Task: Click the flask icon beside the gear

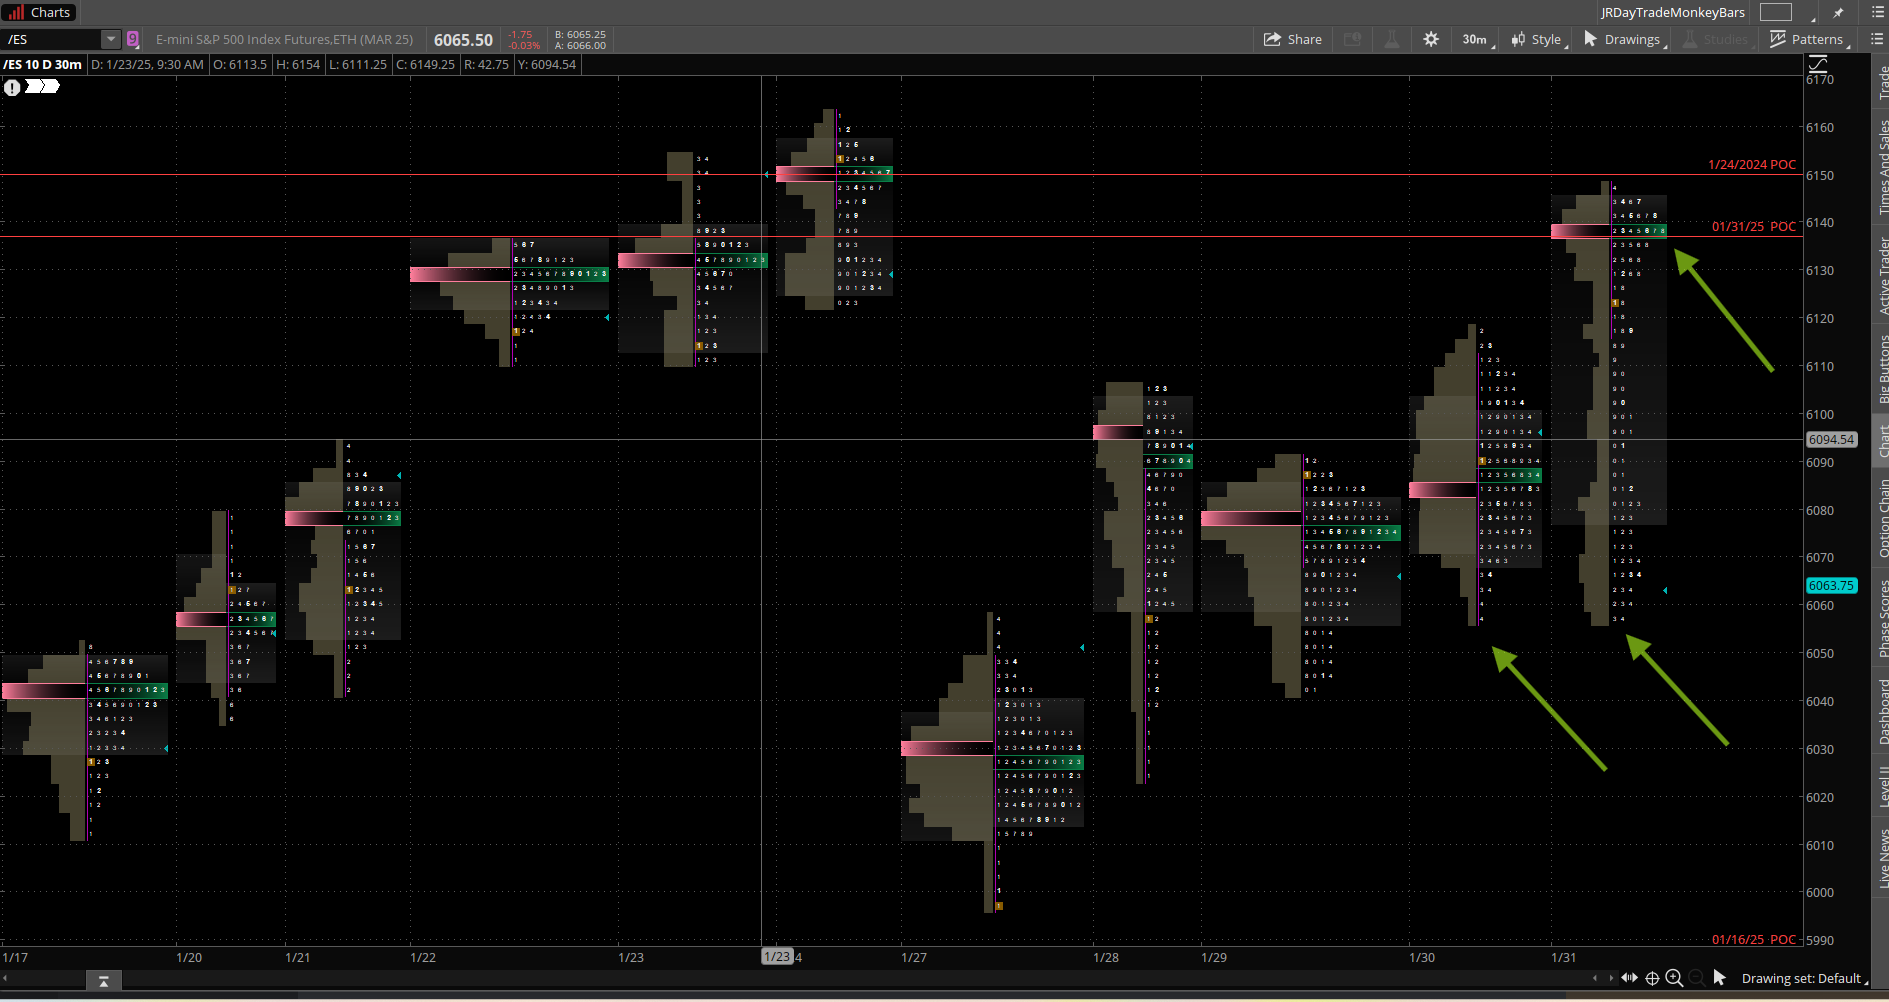Action: pos(1391,39)
